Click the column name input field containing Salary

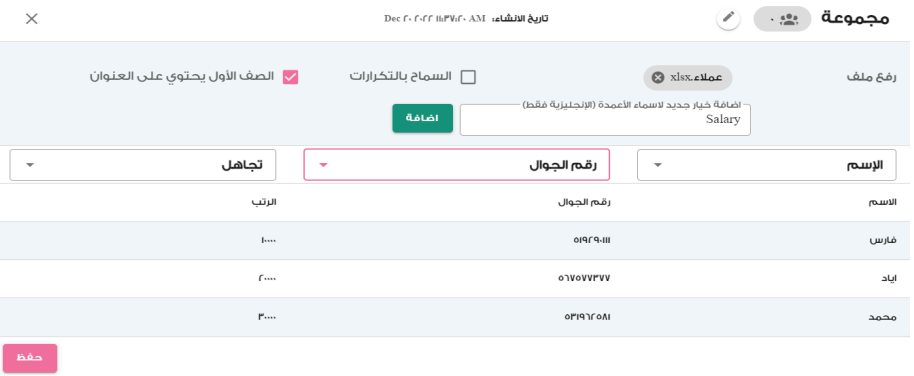(605, 120)
